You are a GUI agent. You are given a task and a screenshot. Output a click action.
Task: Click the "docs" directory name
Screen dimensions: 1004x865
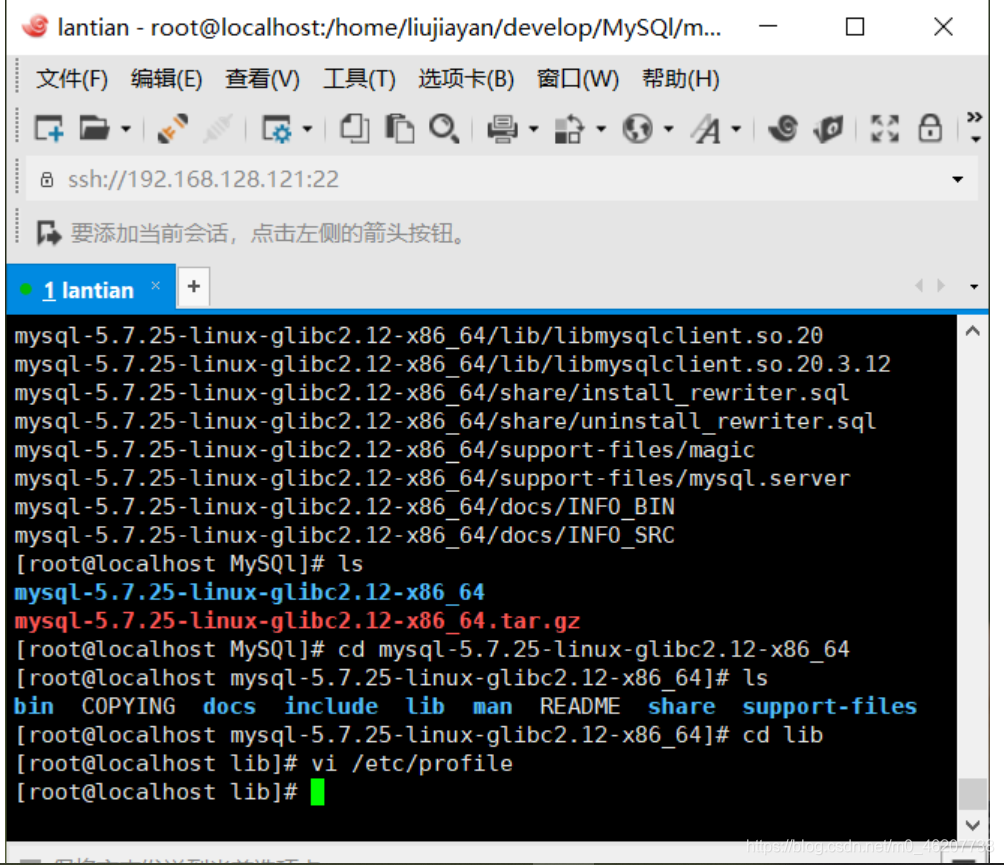[x=229, y=706]
